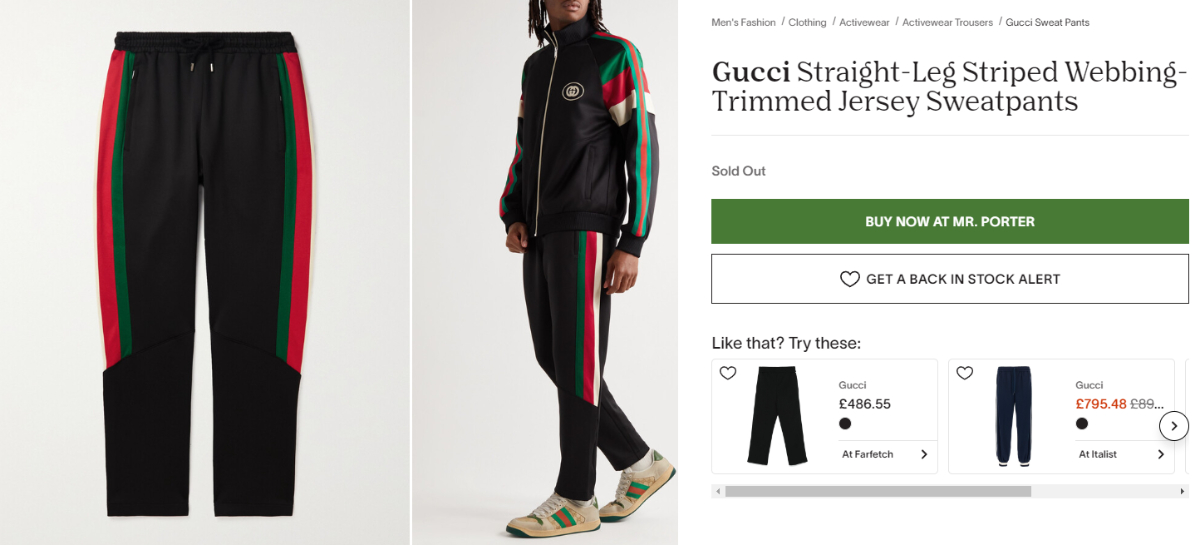The image size is (1200, 545).
Task: Click the carousel horizontal scrollbar thumb
Action: point(878,492)
